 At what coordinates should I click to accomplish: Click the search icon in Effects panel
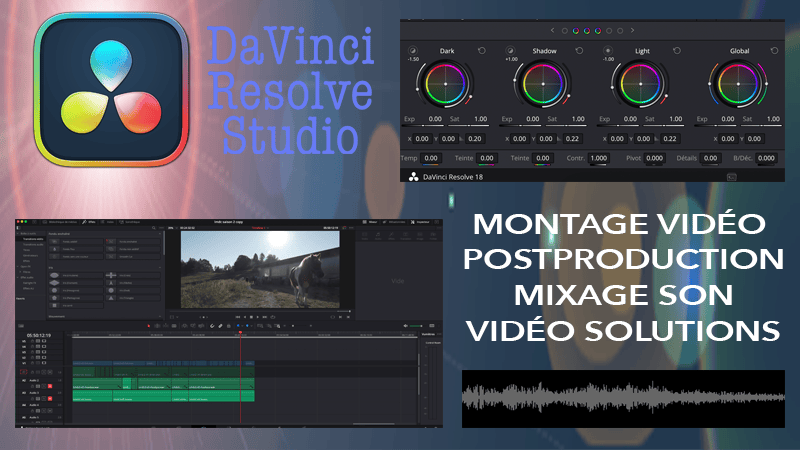point(154,228)
